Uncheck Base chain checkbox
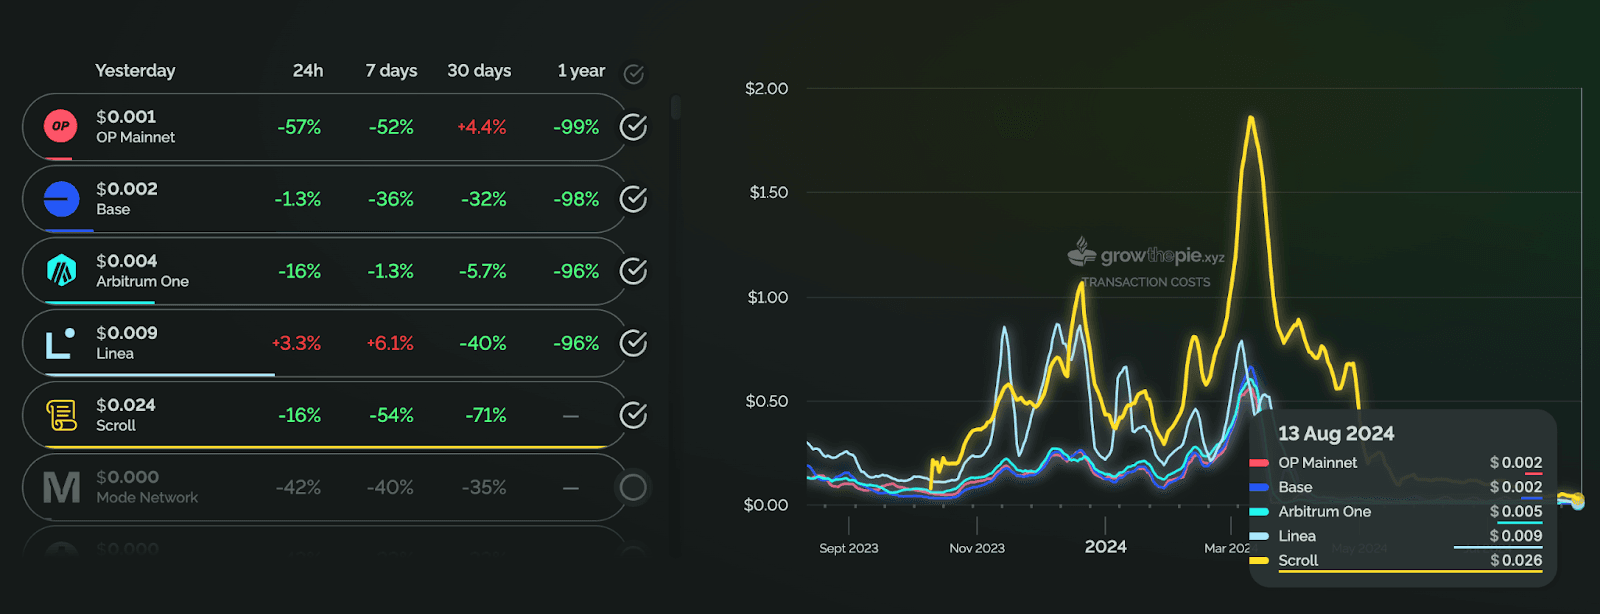This screenshot has width=1600, height=614. coord(633,199)
